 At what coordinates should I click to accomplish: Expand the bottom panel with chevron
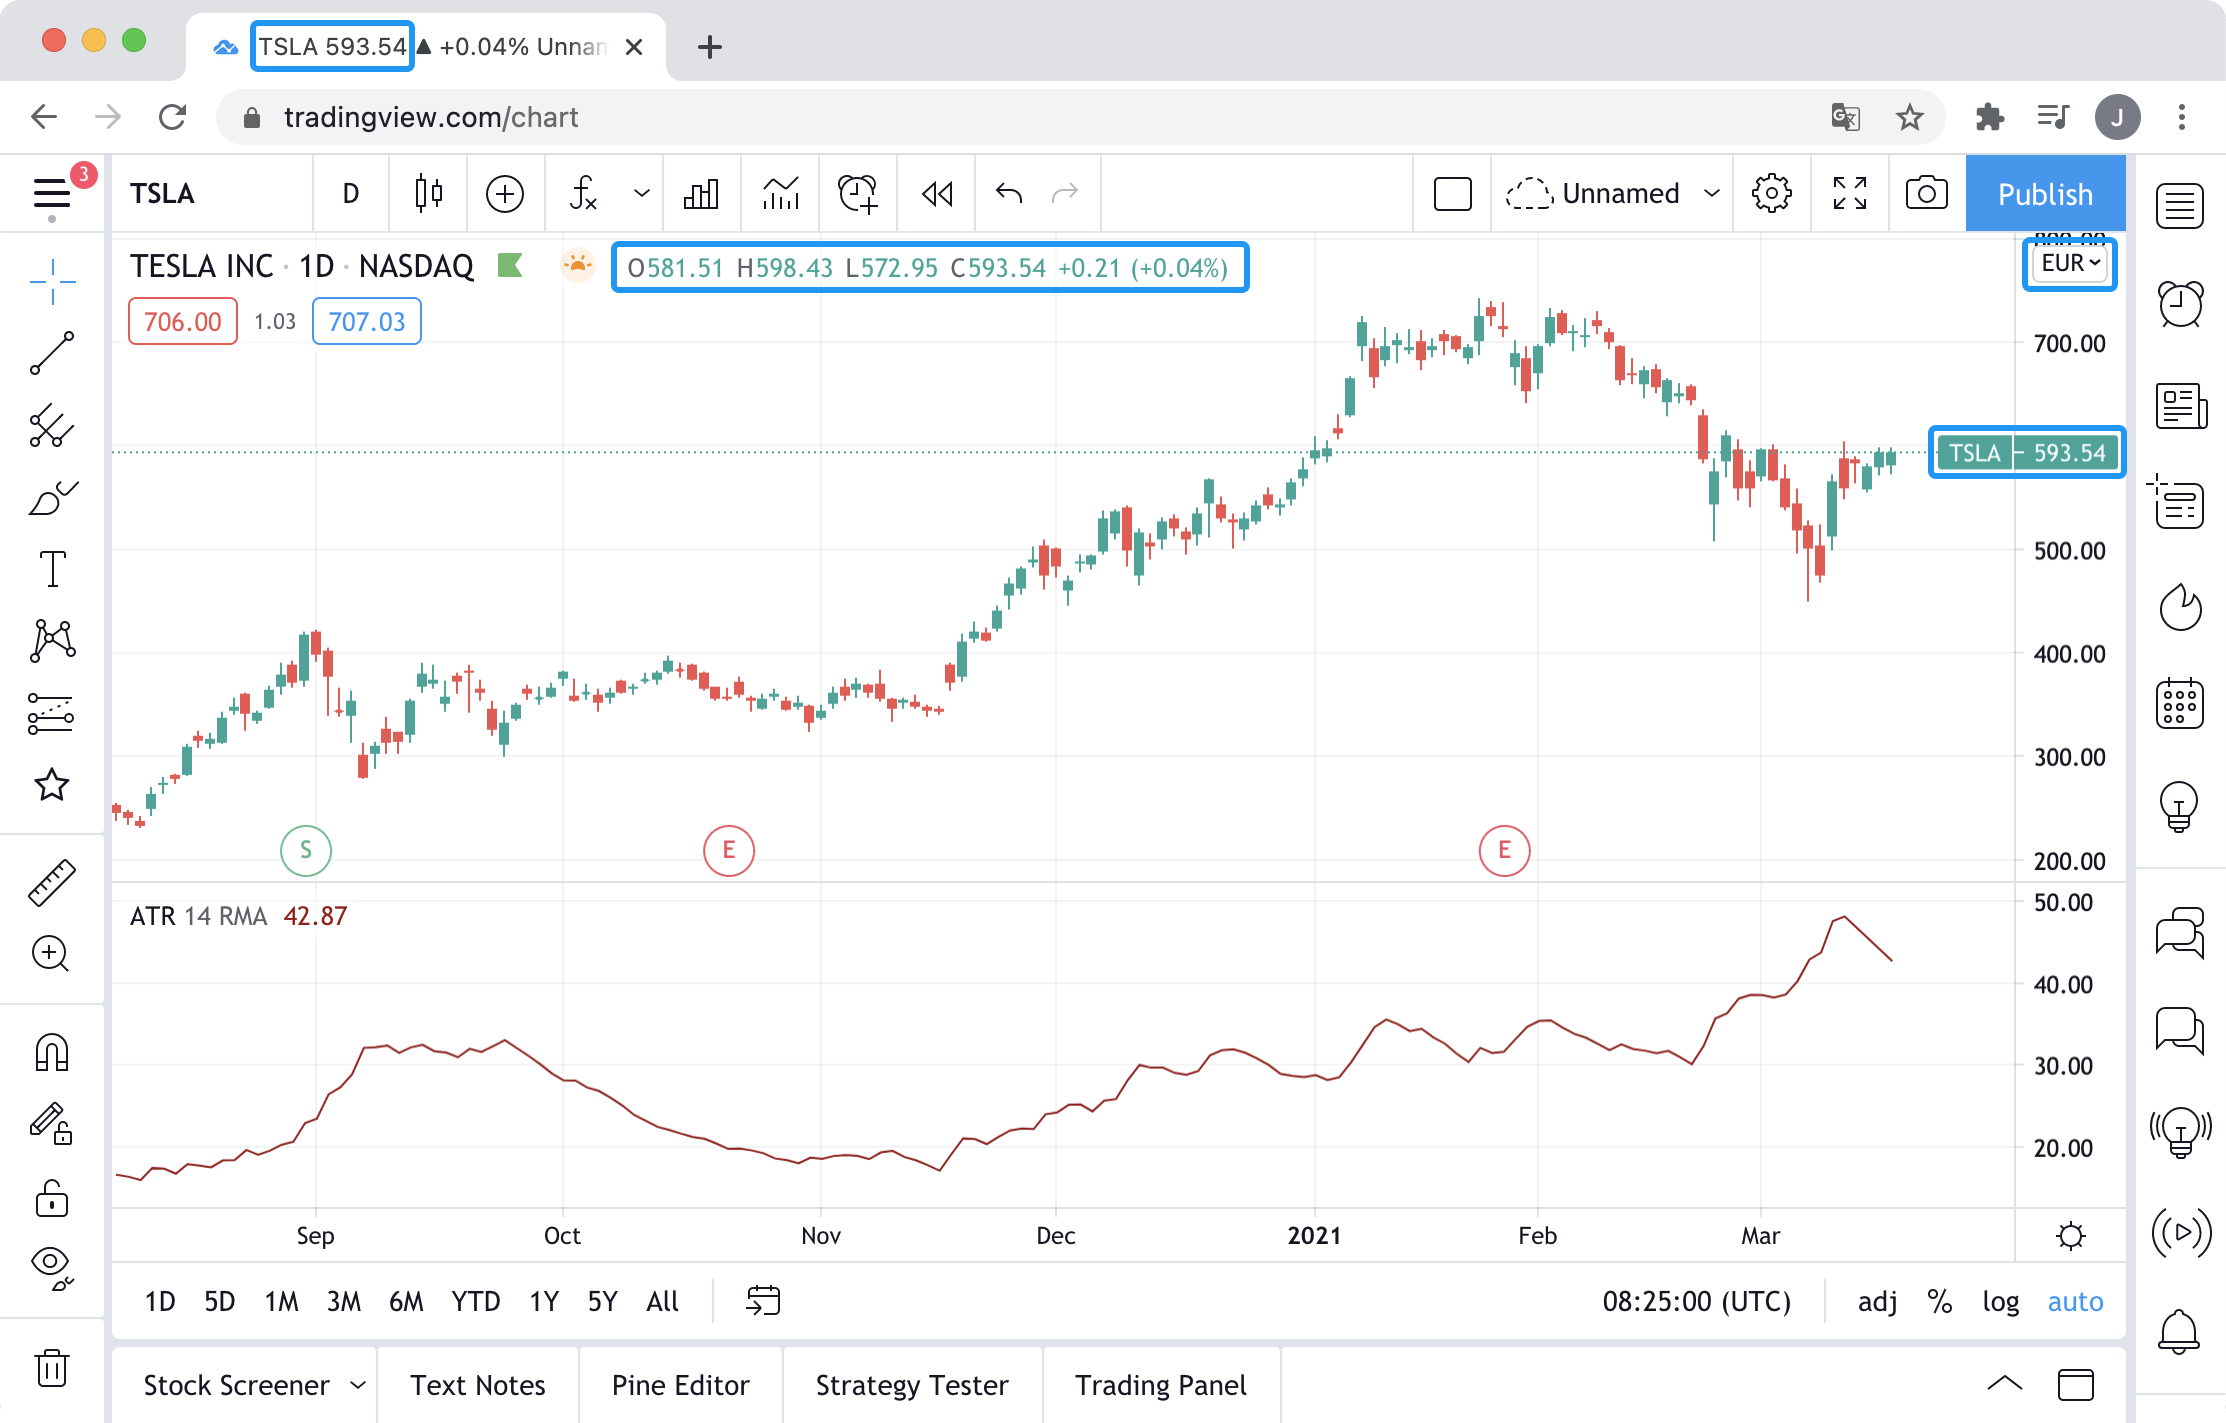coord(2004,1384)
